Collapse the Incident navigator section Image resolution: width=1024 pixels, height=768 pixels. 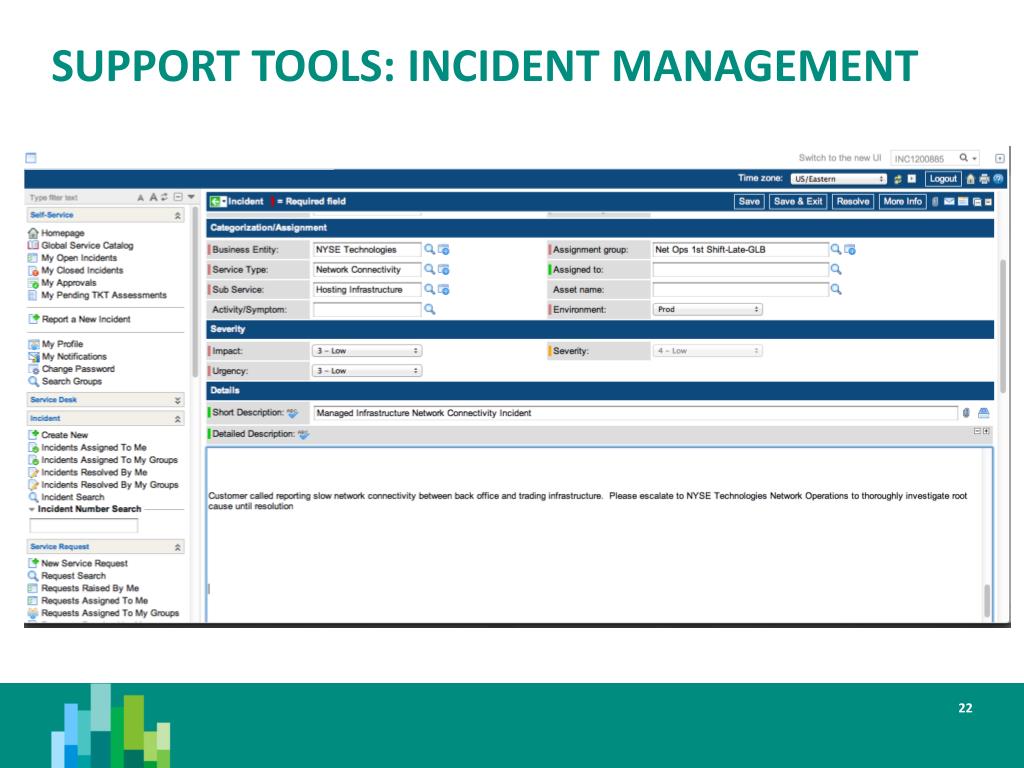pos(178,419)
